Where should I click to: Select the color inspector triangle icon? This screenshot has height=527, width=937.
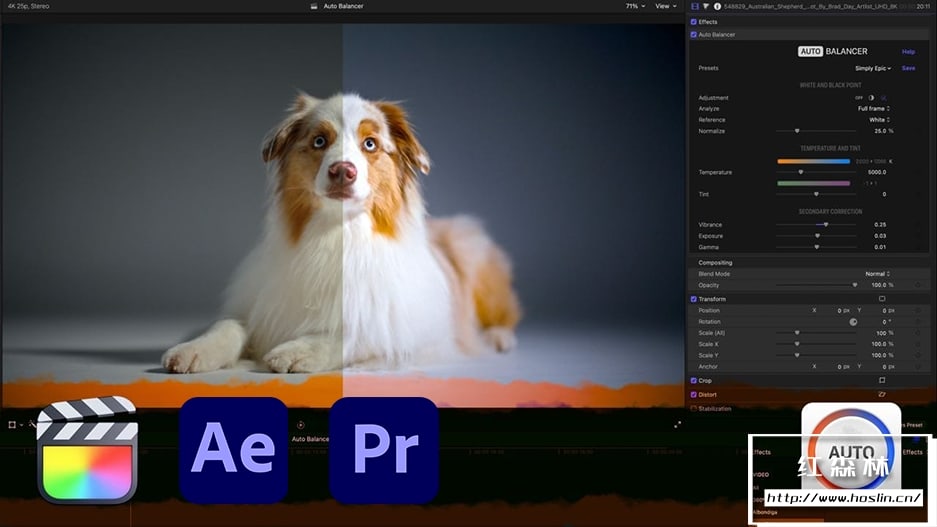click(707, 6)
